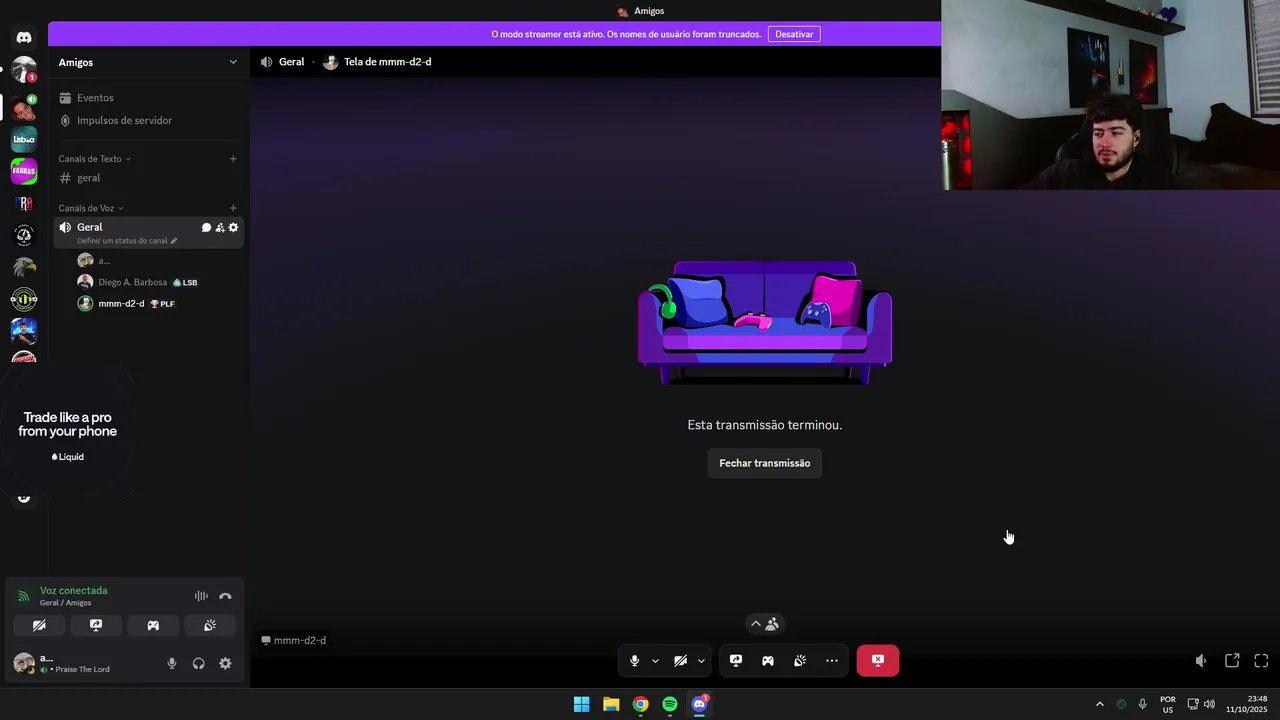Open more options ellipsis menu

pyautogui.click(x=832, y=661)
